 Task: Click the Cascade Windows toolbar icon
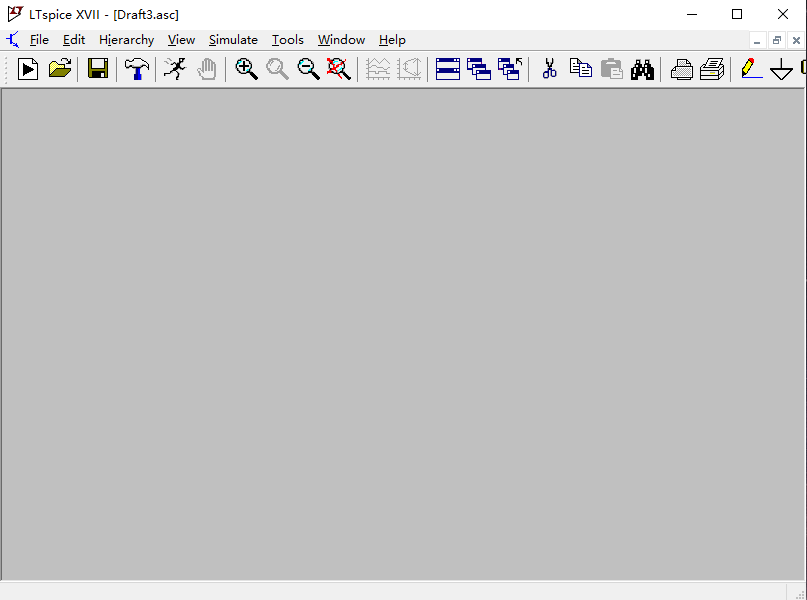click(x=479, y=69)
